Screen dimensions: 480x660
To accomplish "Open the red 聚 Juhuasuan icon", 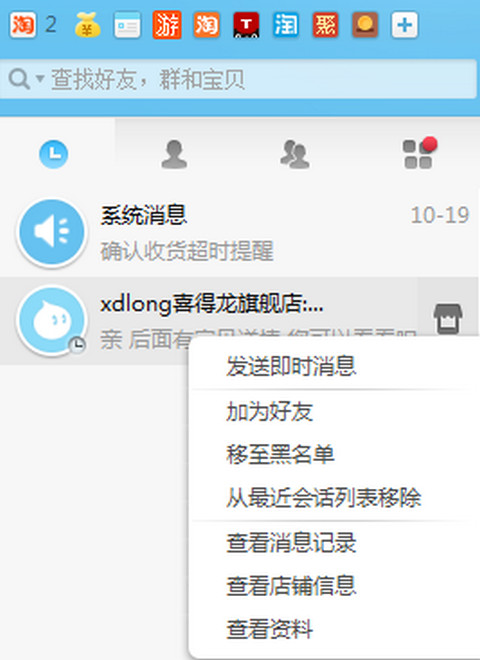I will (x=325, y=25).
